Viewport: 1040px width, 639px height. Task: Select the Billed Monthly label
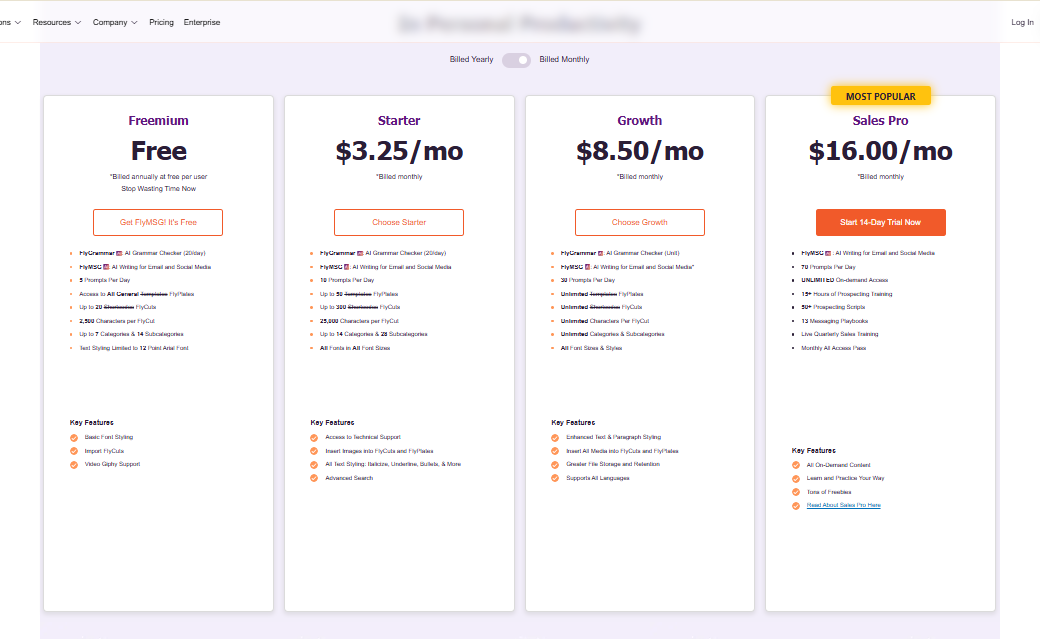(x=564, y=59)
